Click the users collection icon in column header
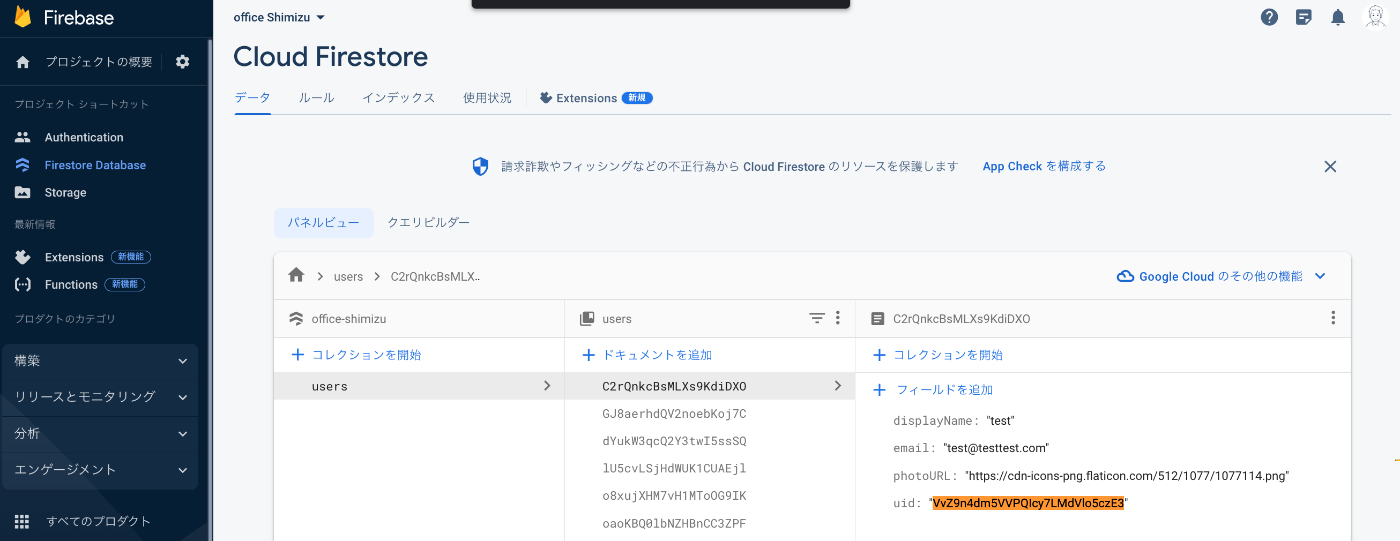This screenshot has width=1400, height=541. [x=587, y=319]
